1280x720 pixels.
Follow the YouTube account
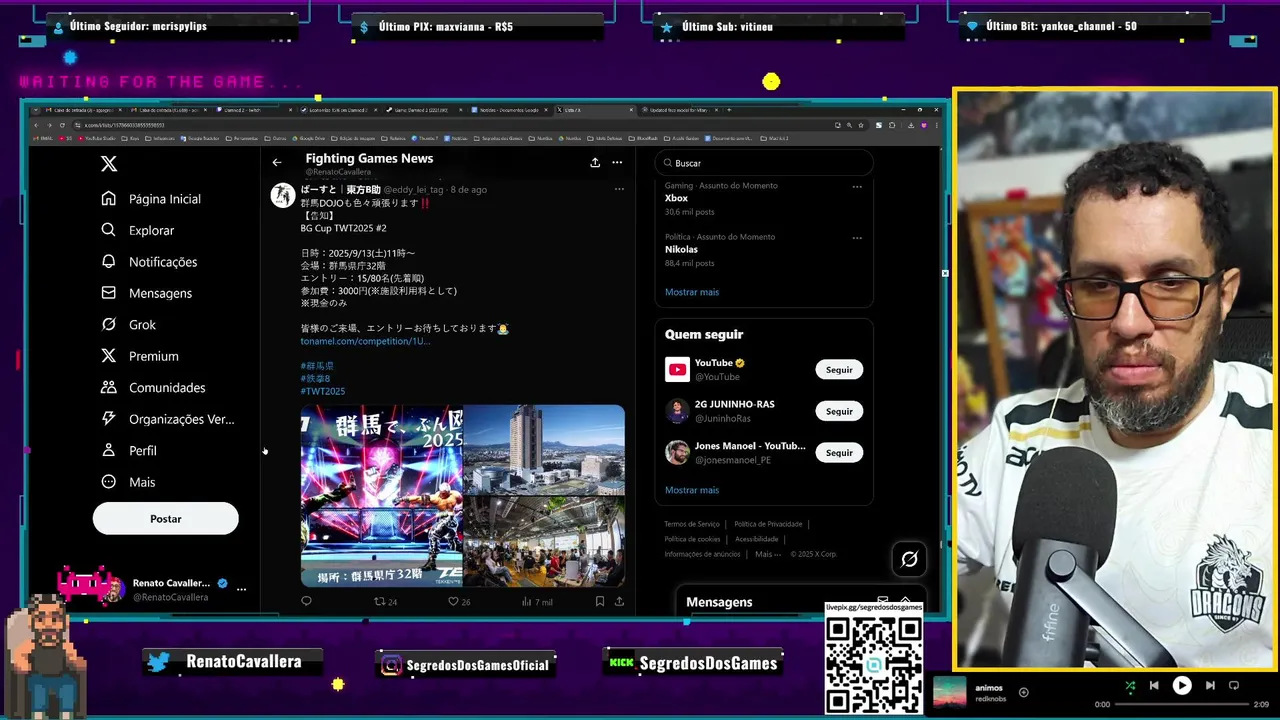839,370
